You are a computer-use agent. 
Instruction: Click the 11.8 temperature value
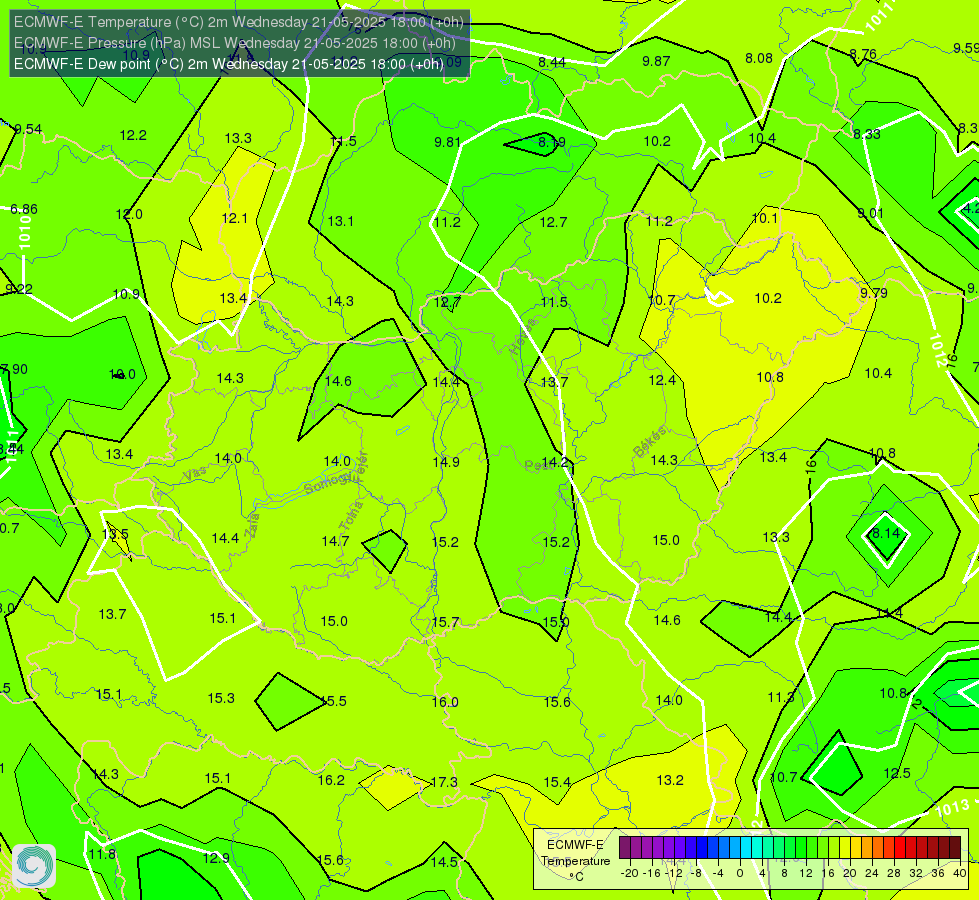tap(102, 854)
